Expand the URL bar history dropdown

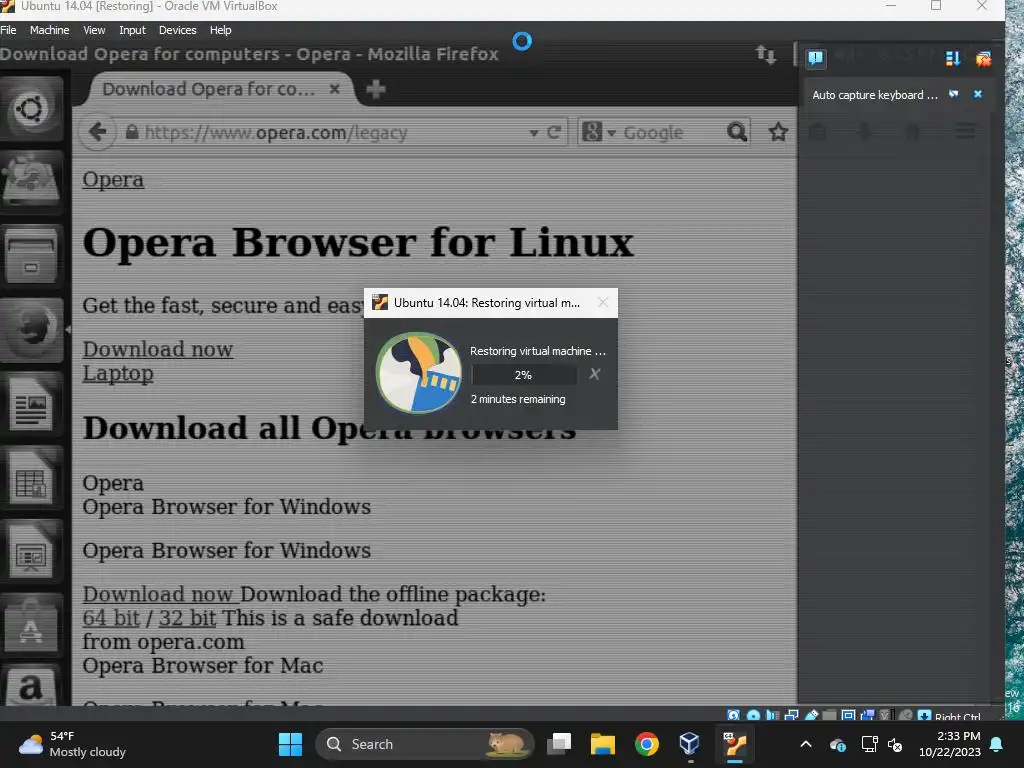534,133
